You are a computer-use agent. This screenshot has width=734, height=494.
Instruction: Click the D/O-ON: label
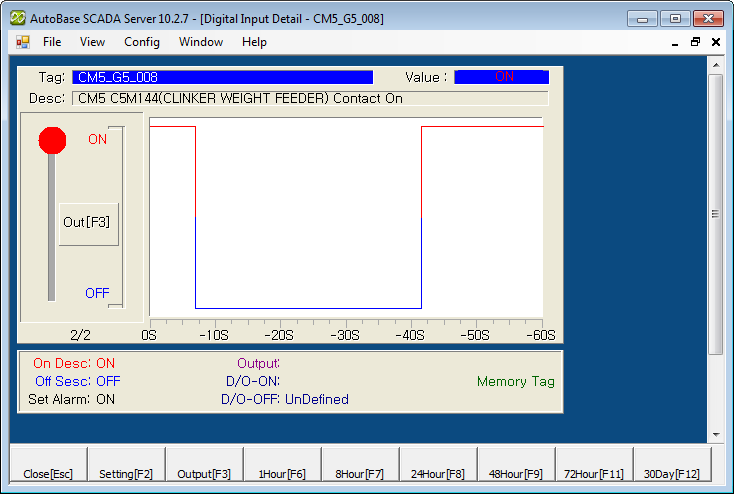tap(253, 381)
